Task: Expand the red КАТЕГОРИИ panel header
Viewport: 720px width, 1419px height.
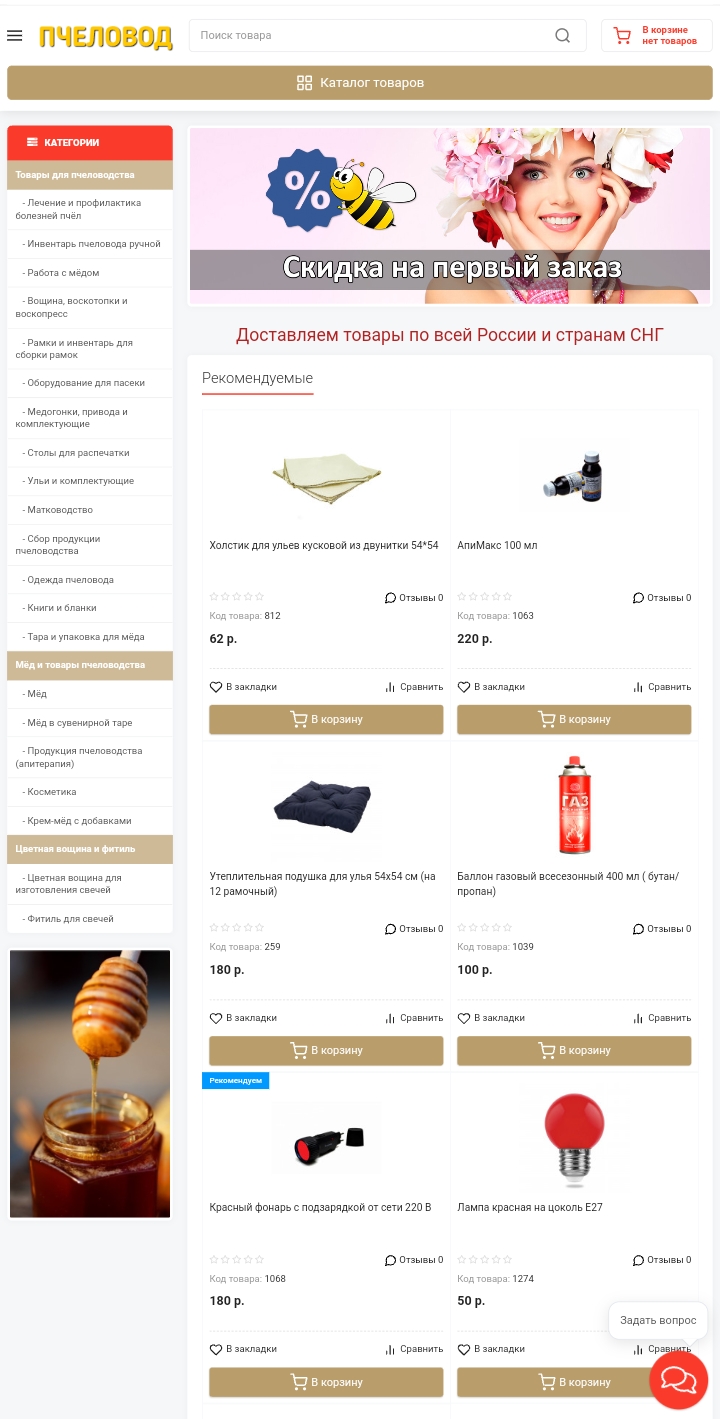Action: 90,142
